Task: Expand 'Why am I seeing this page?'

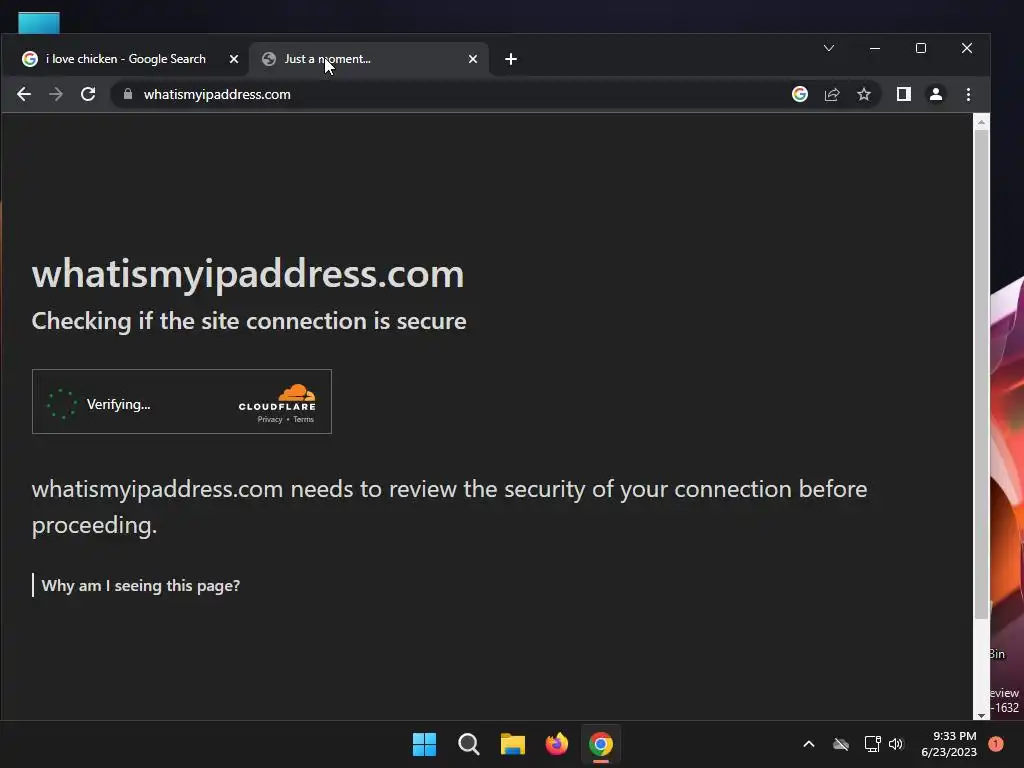Action: pos(140,586)
